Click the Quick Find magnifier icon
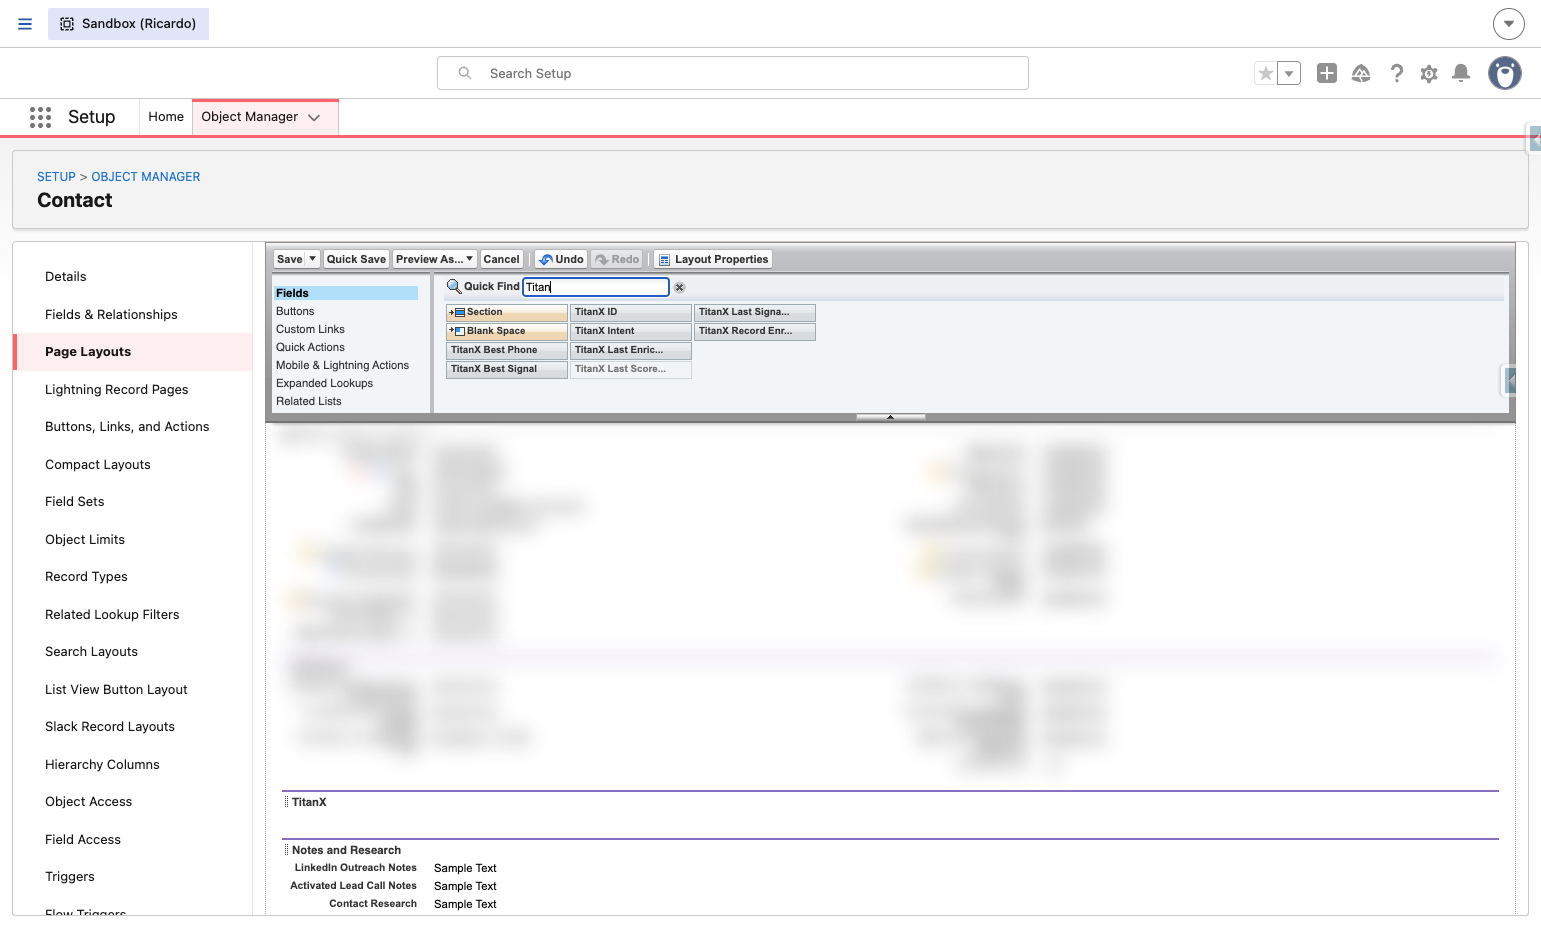 coord(454,286)
